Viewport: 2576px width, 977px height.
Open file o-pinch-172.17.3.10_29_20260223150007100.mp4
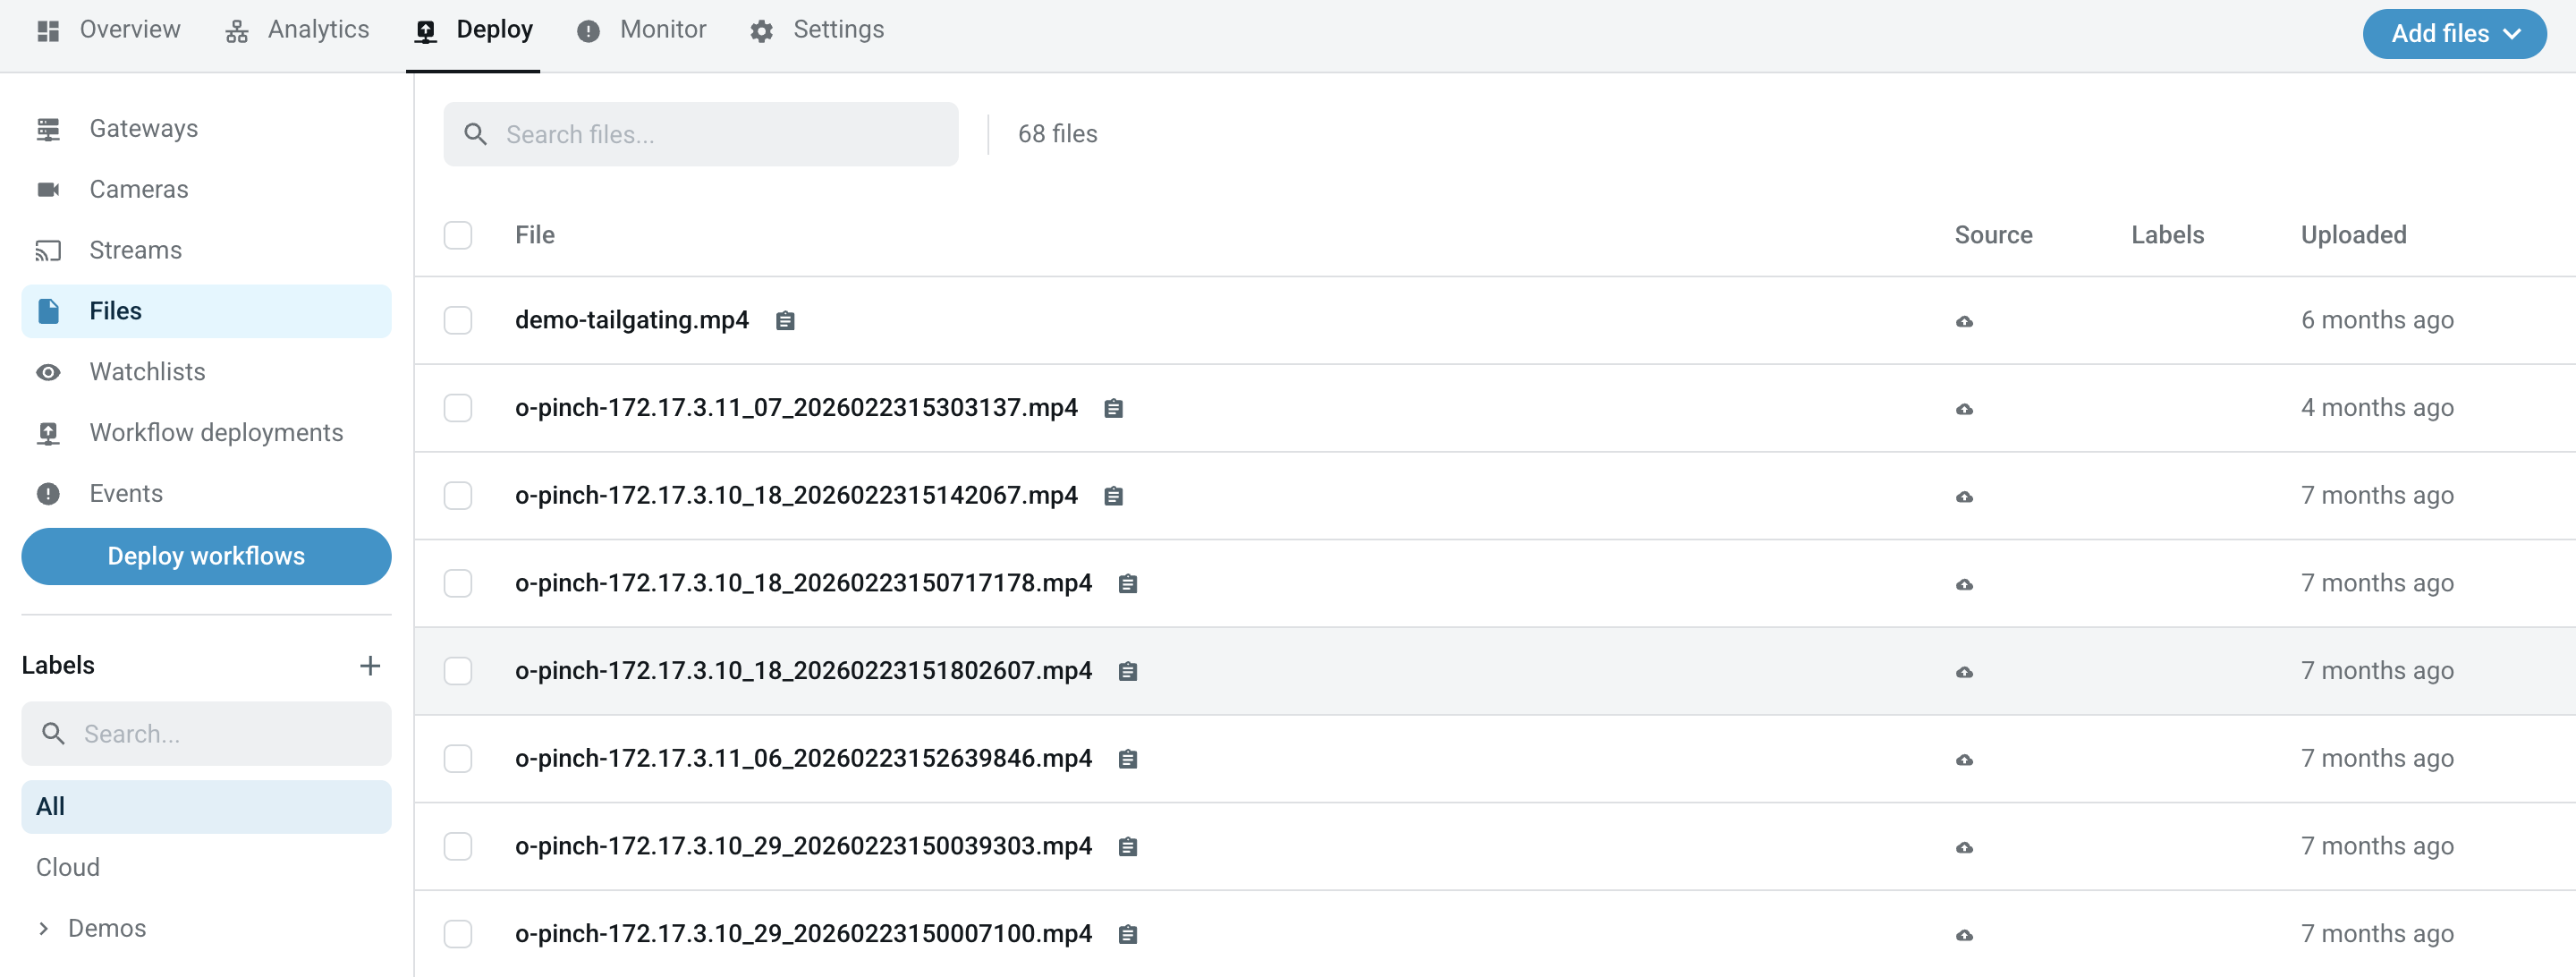[803, 934]
